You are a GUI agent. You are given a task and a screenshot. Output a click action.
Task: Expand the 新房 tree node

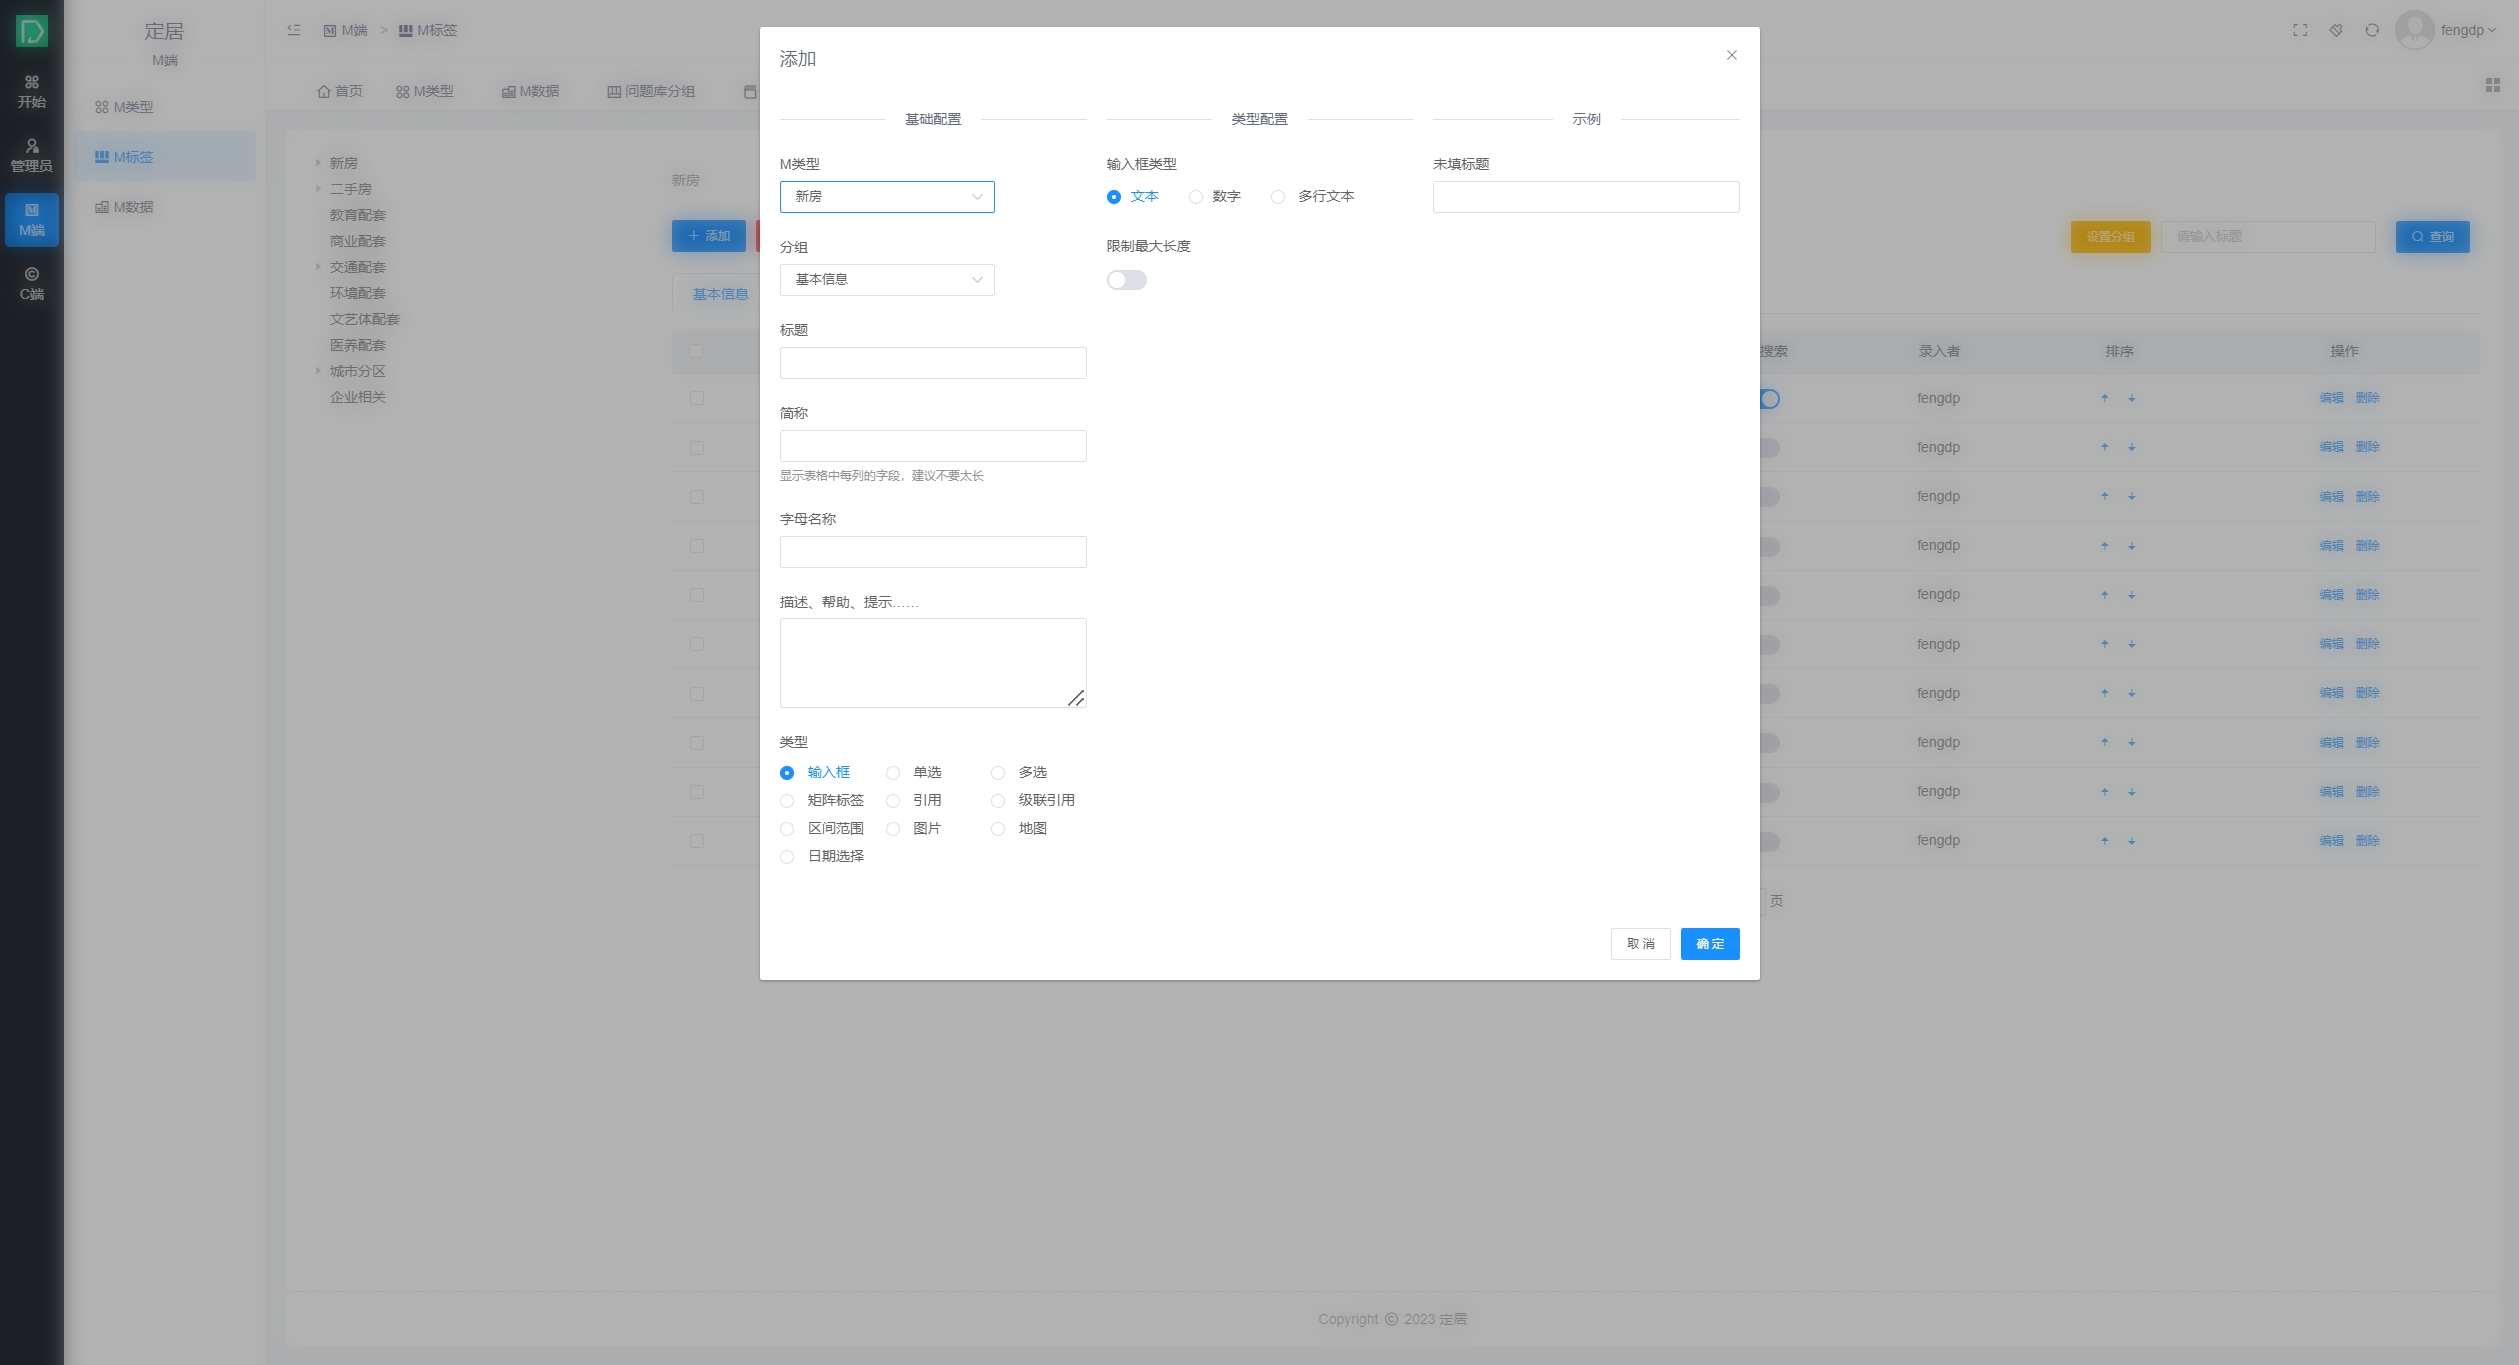[318, 163]
